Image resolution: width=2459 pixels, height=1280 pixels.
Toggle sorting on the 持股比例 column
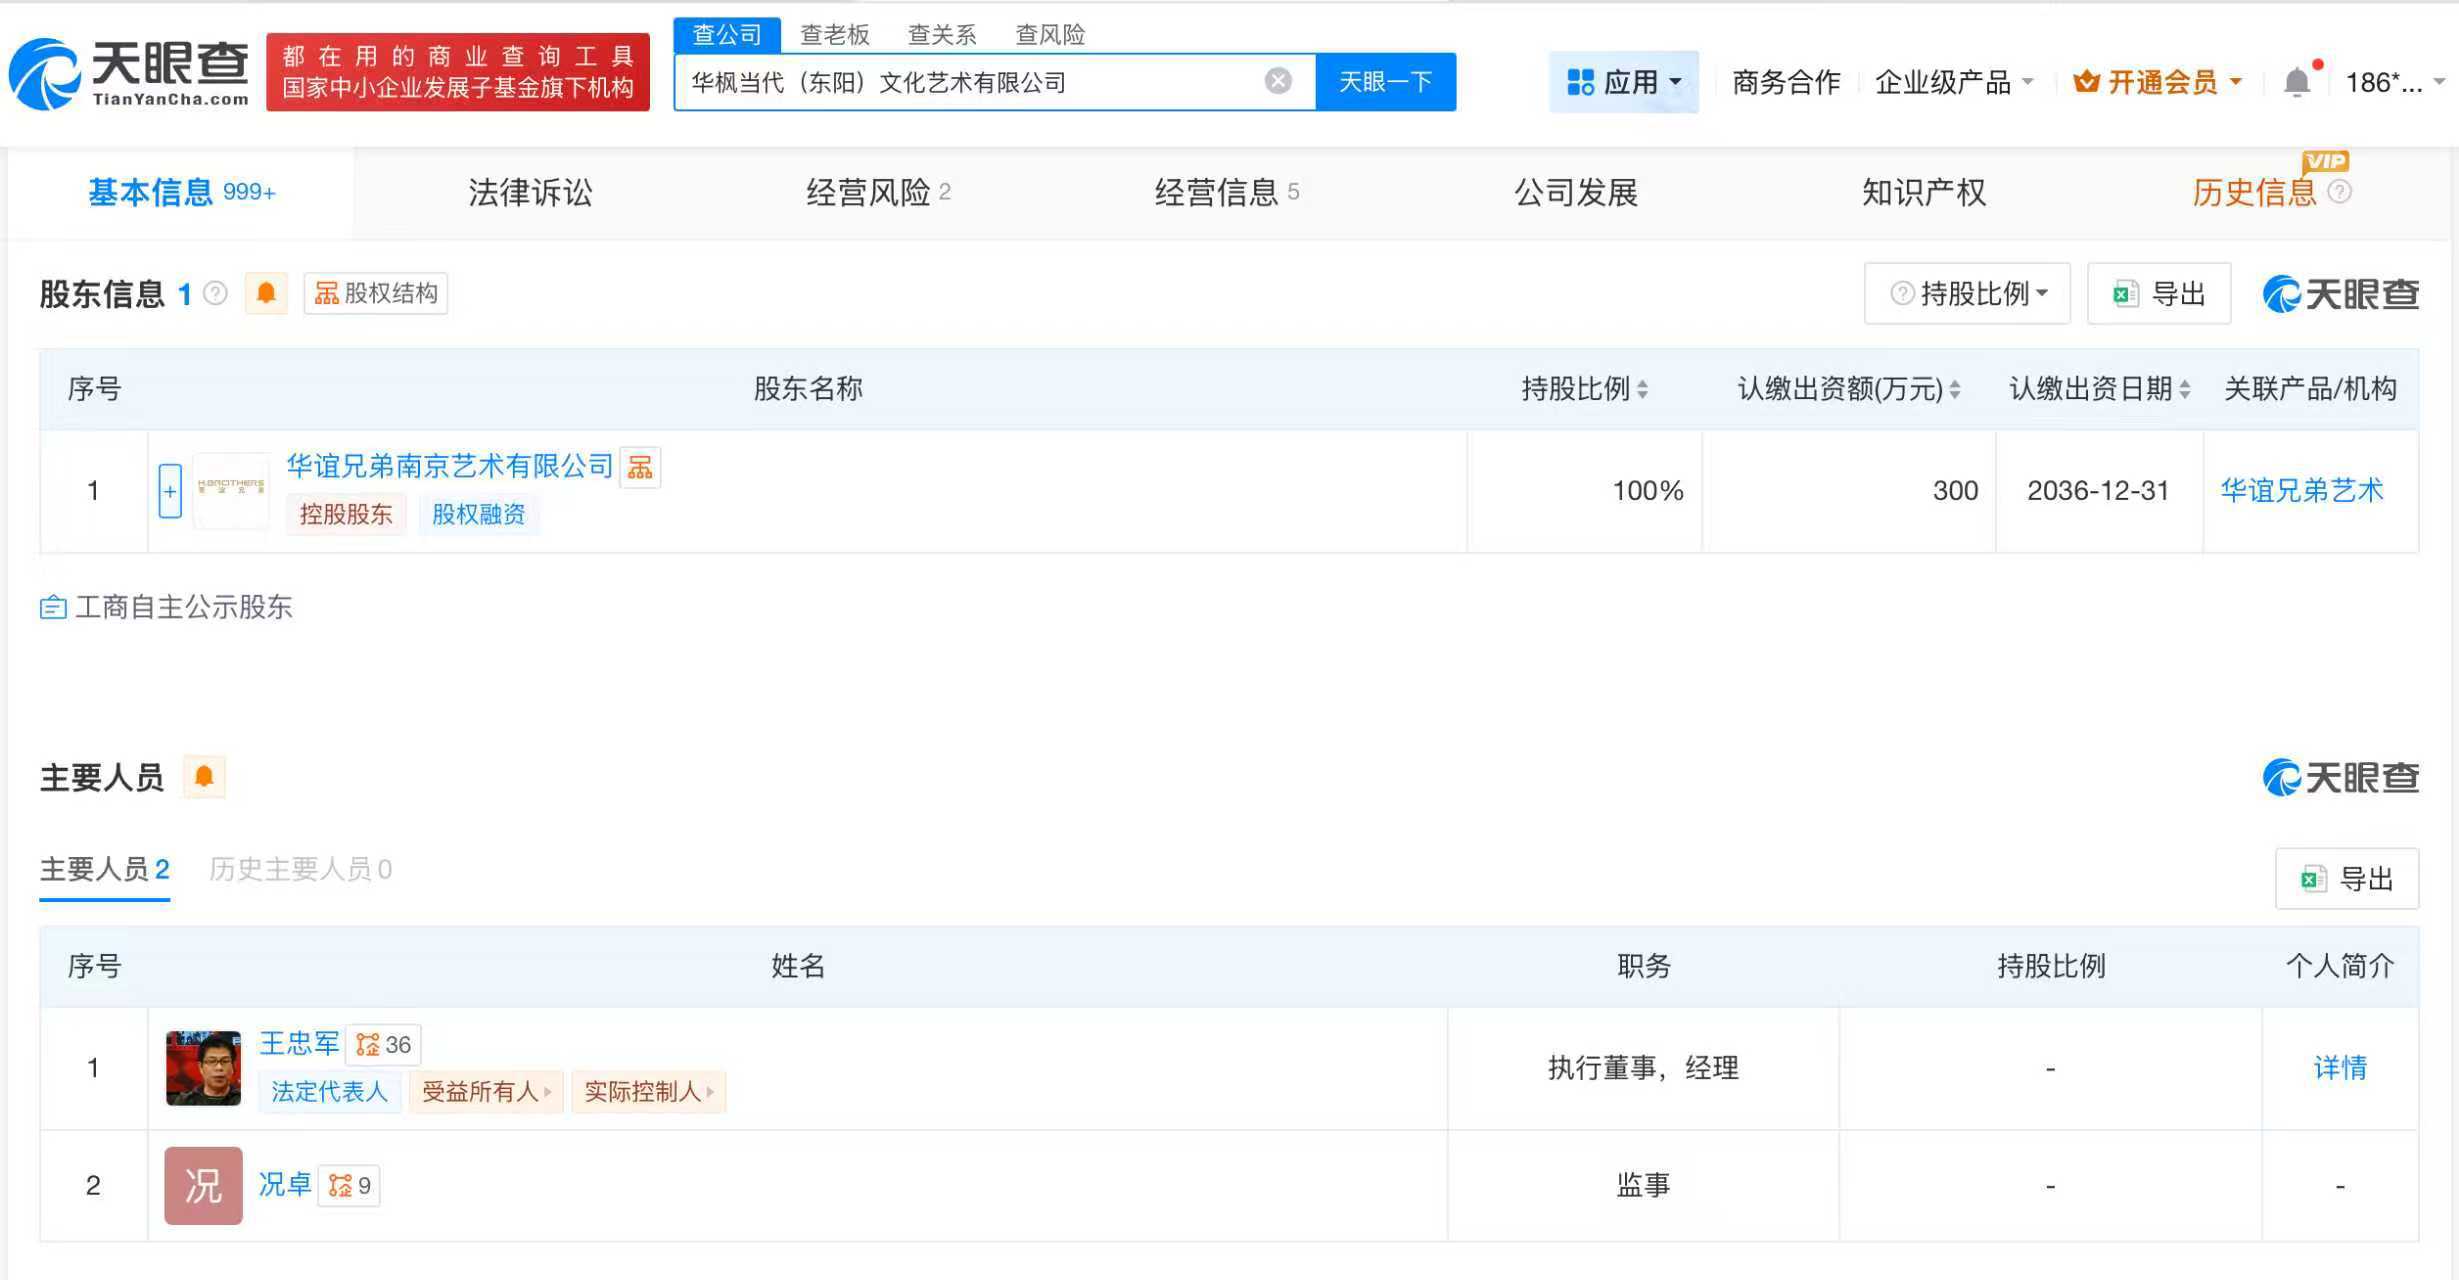pos(1643,390)
